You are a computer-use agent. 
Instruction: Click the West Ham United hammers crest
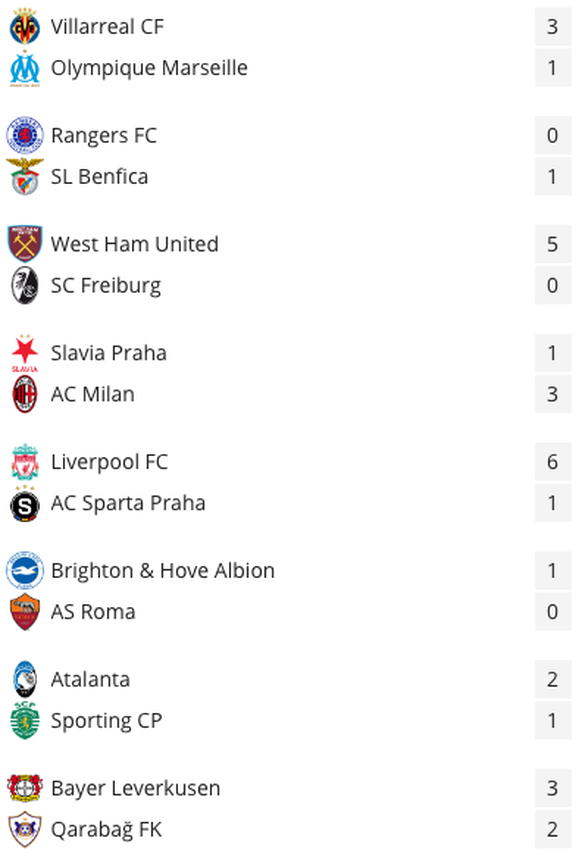[x=25, y=244]
